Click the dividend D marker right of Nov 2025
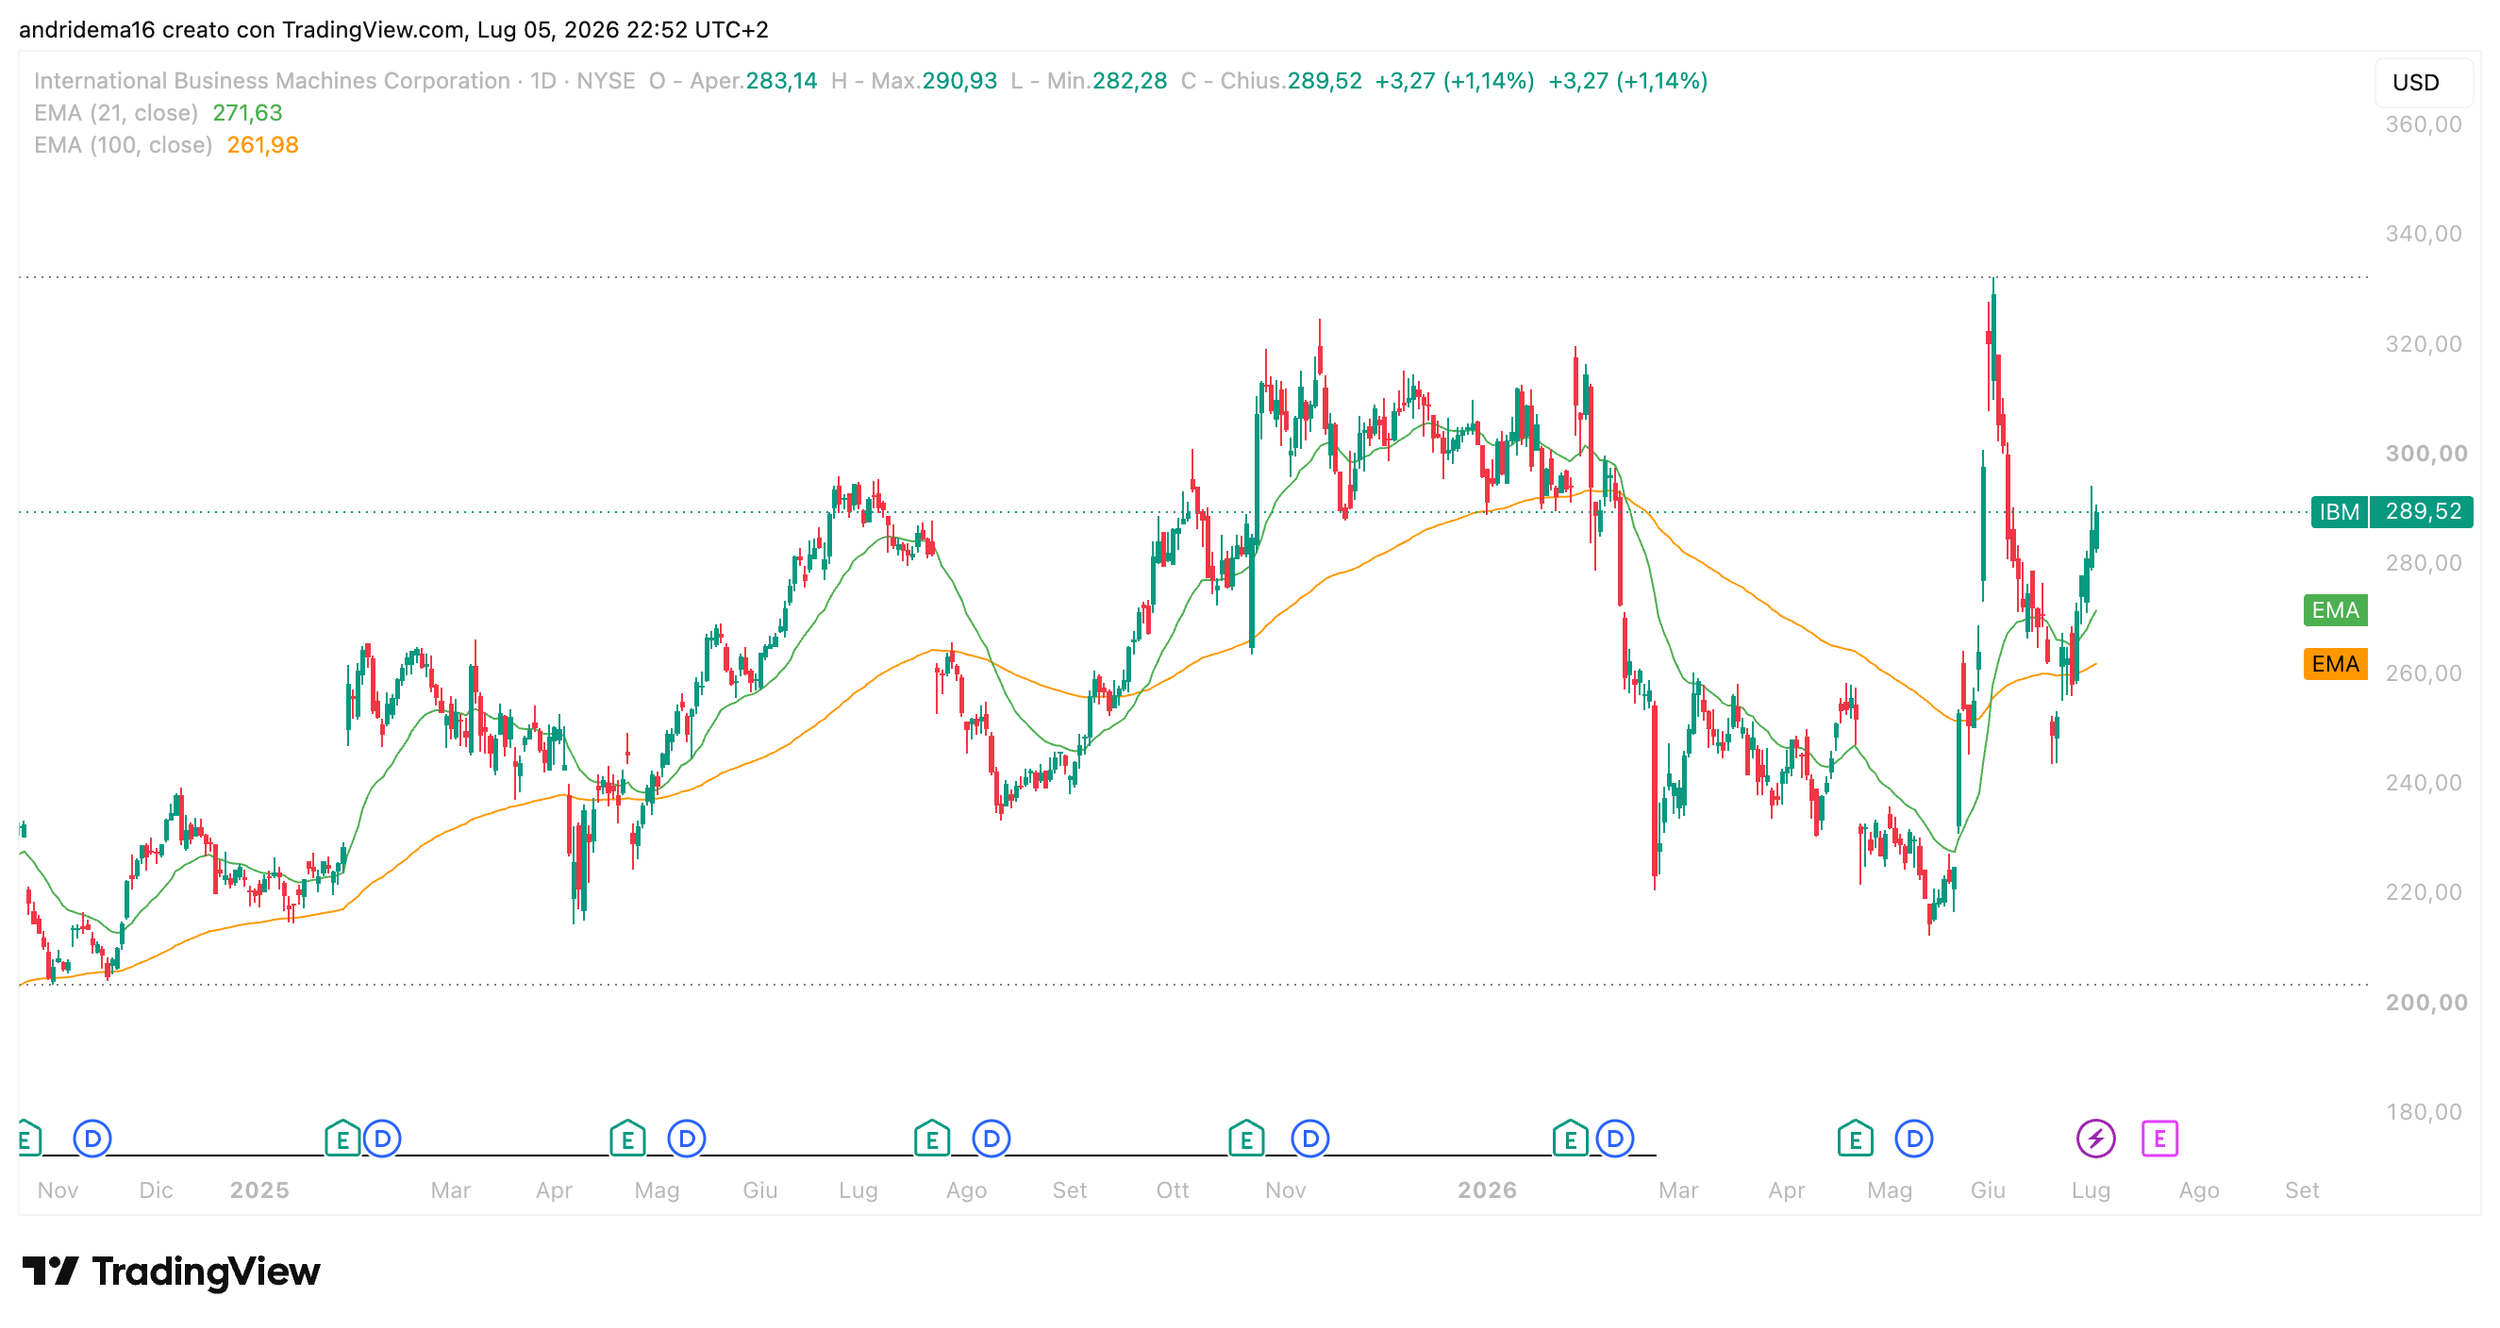The height and width of the screenshot is (1328, 2500). 1310,1138
